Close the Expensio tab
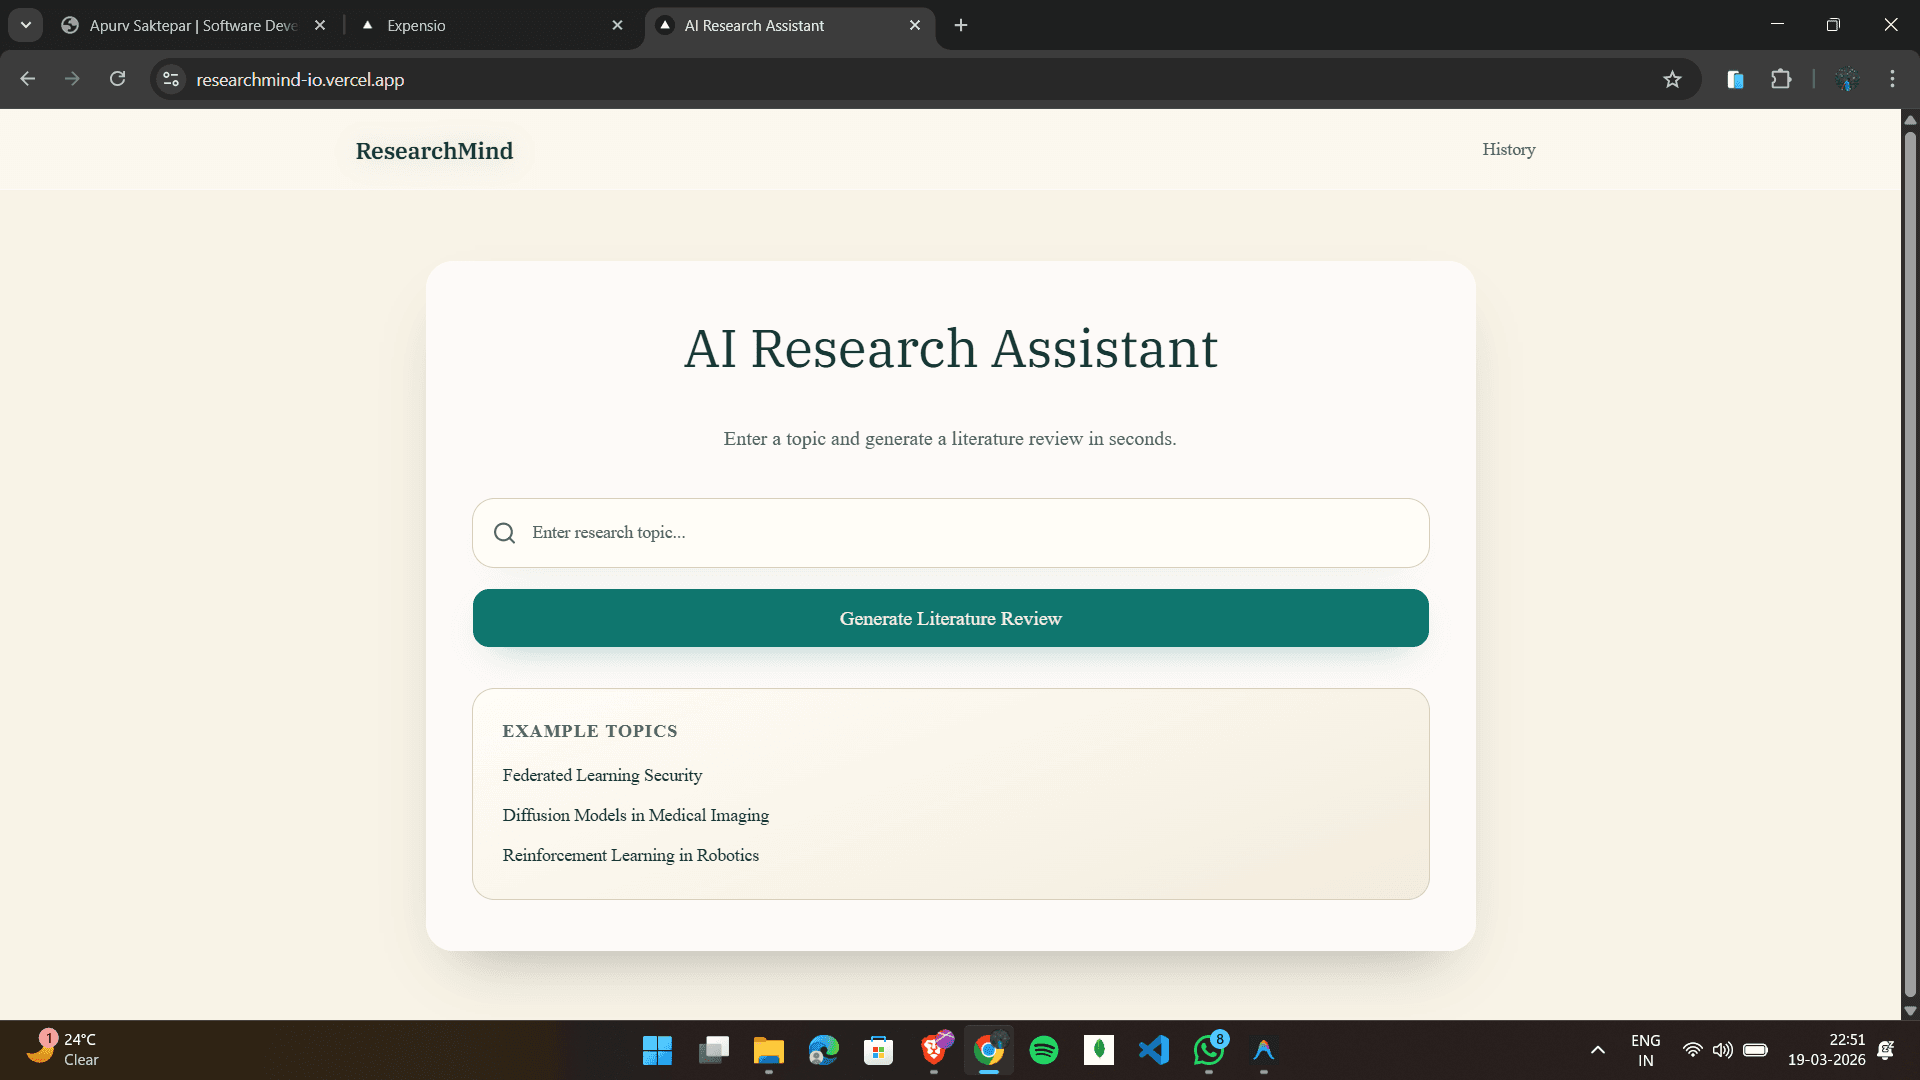Screen dimensions: 1920x1080 [617, 25]
